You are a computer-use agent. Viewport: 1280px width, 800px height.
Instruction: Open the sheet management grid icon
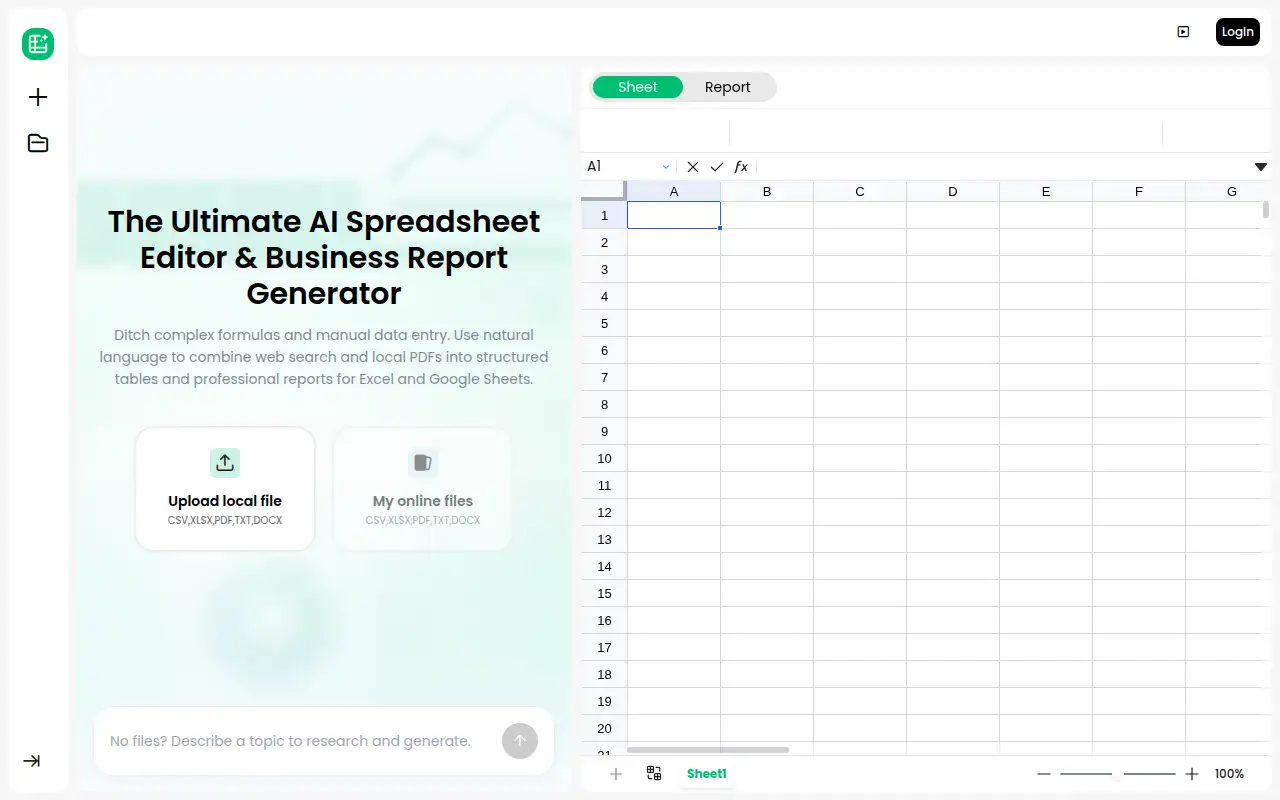coord(654,773)
